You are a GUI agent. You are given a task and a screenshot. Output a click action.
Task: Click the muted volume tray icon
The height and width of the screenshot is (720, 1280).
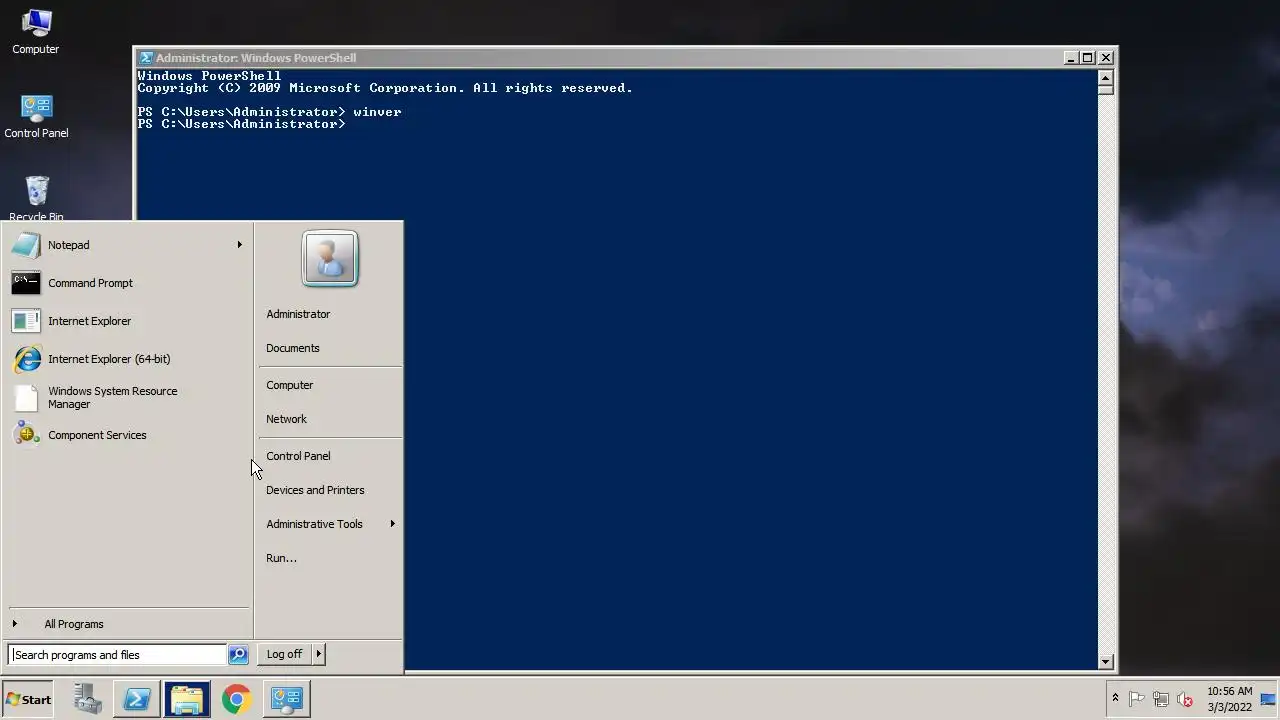coord(1185,700)
